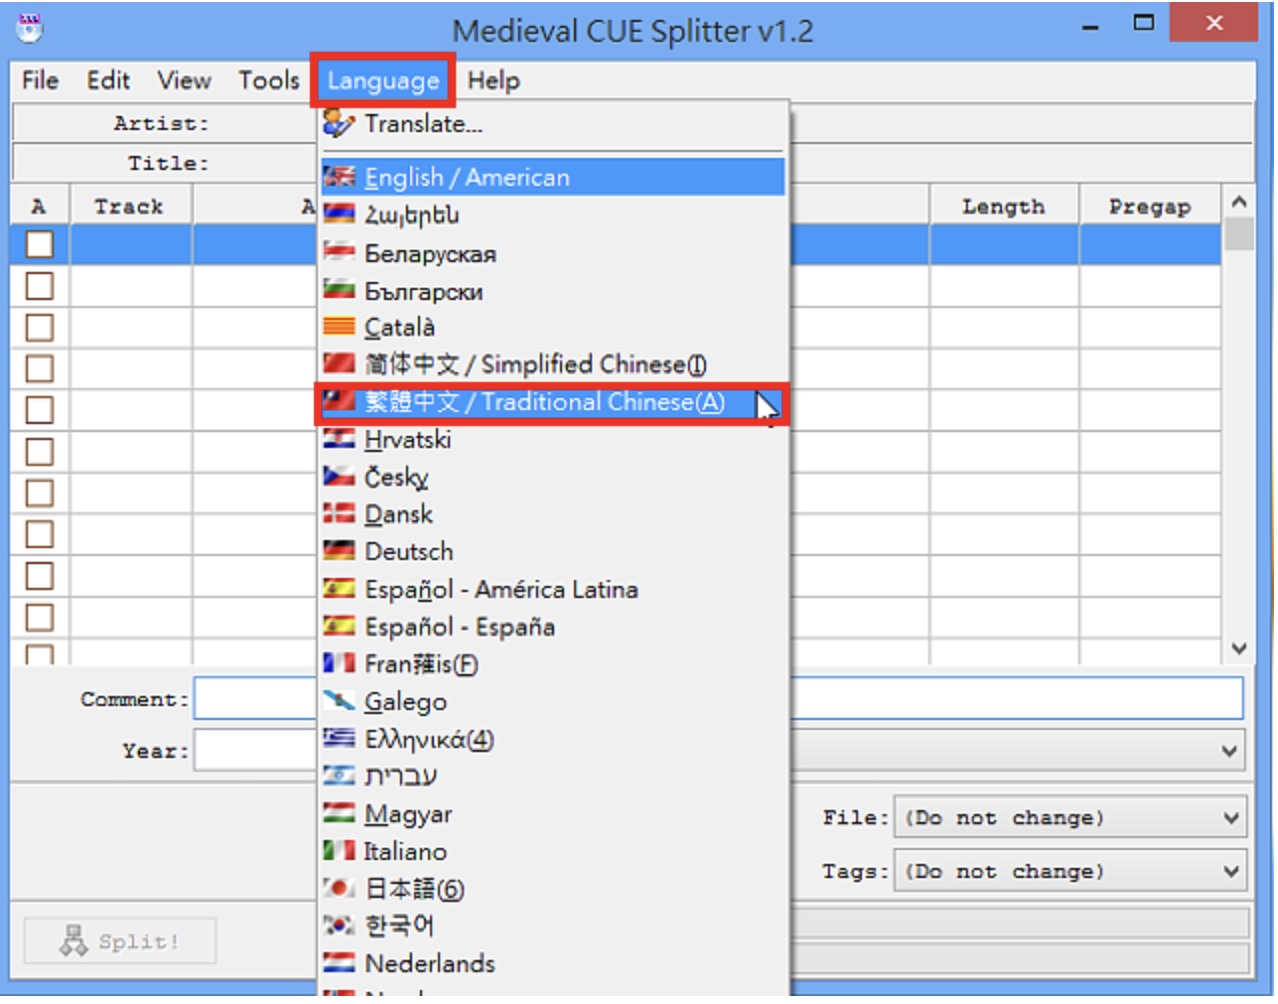Click the Dutch flag beside Nederlands
Image resolution: width=1278 pixels, height=1004 pixels.
pos(339,963)
